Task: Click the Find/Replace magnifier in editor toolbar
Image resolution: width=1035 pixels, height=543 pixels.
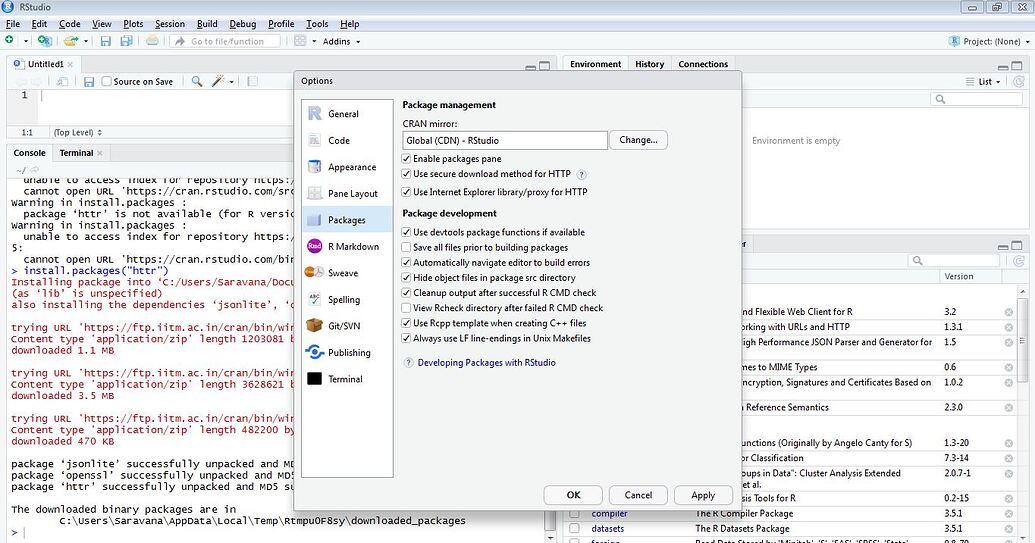Action: tap(196, 81)
